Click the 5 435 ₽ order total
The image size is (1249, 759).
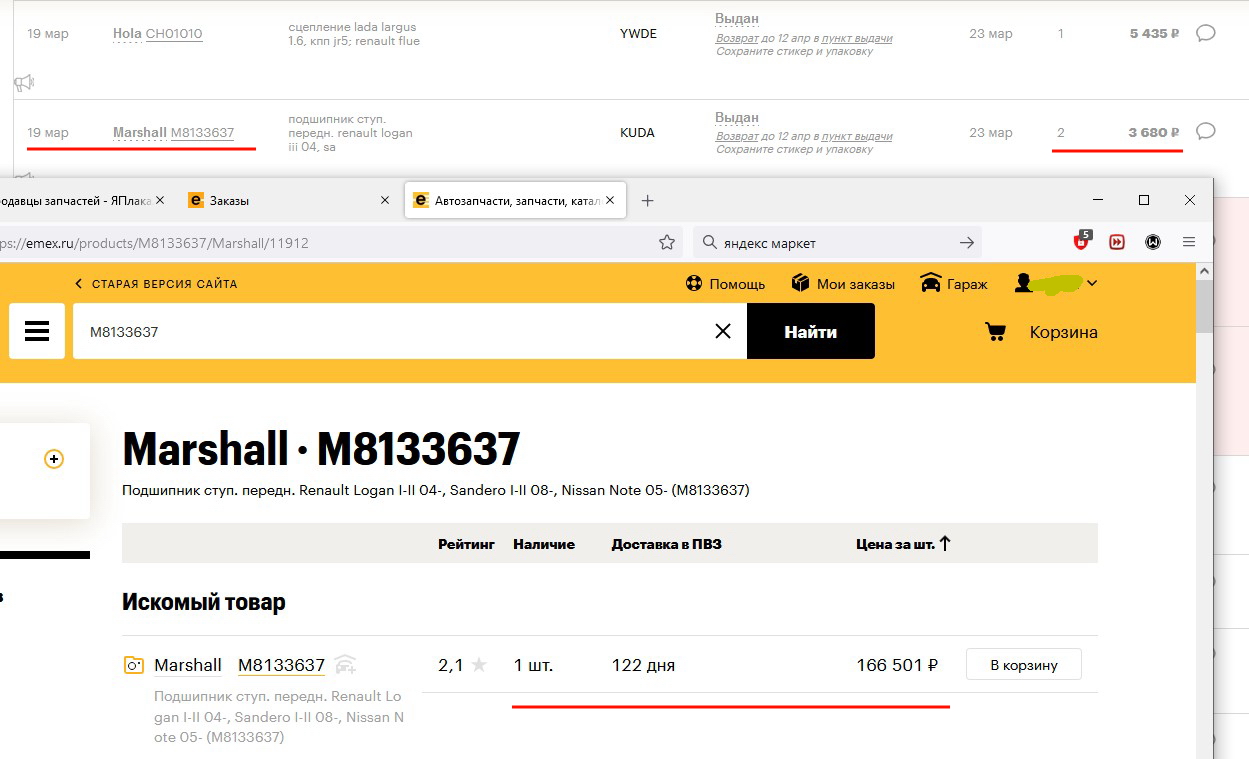pos(1154,33)
